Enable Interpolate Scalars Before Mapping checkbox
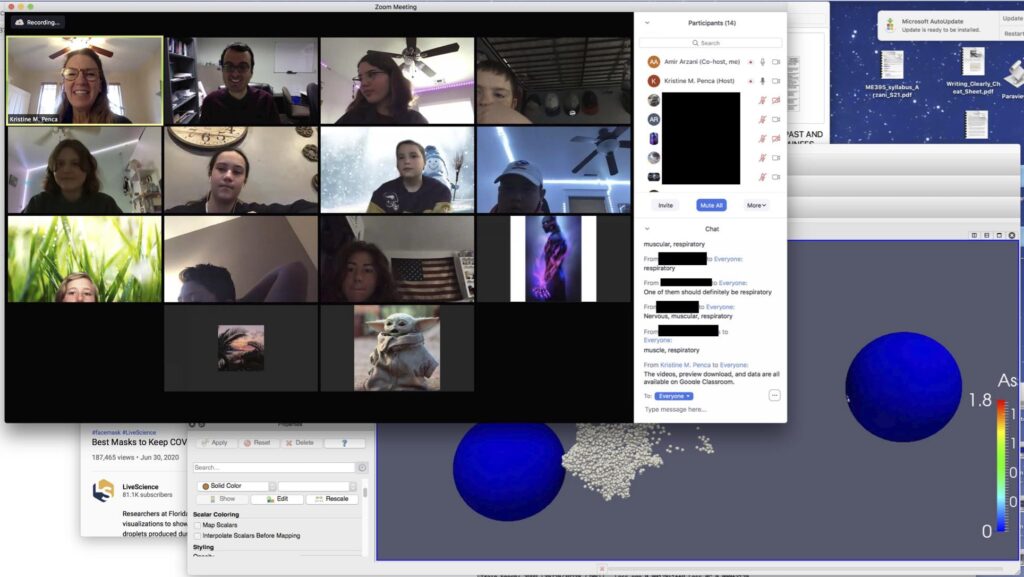The width and height of the screenshot is (1024, 577). (x=197, y=535)
